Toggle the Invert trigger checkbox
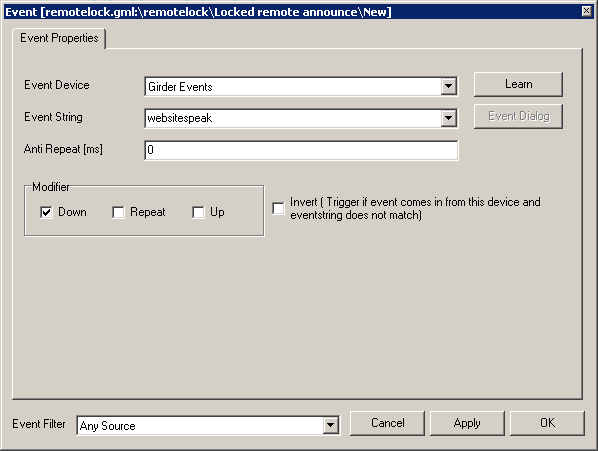The width and height of the screenshot is (598, 451). point(278,208)
